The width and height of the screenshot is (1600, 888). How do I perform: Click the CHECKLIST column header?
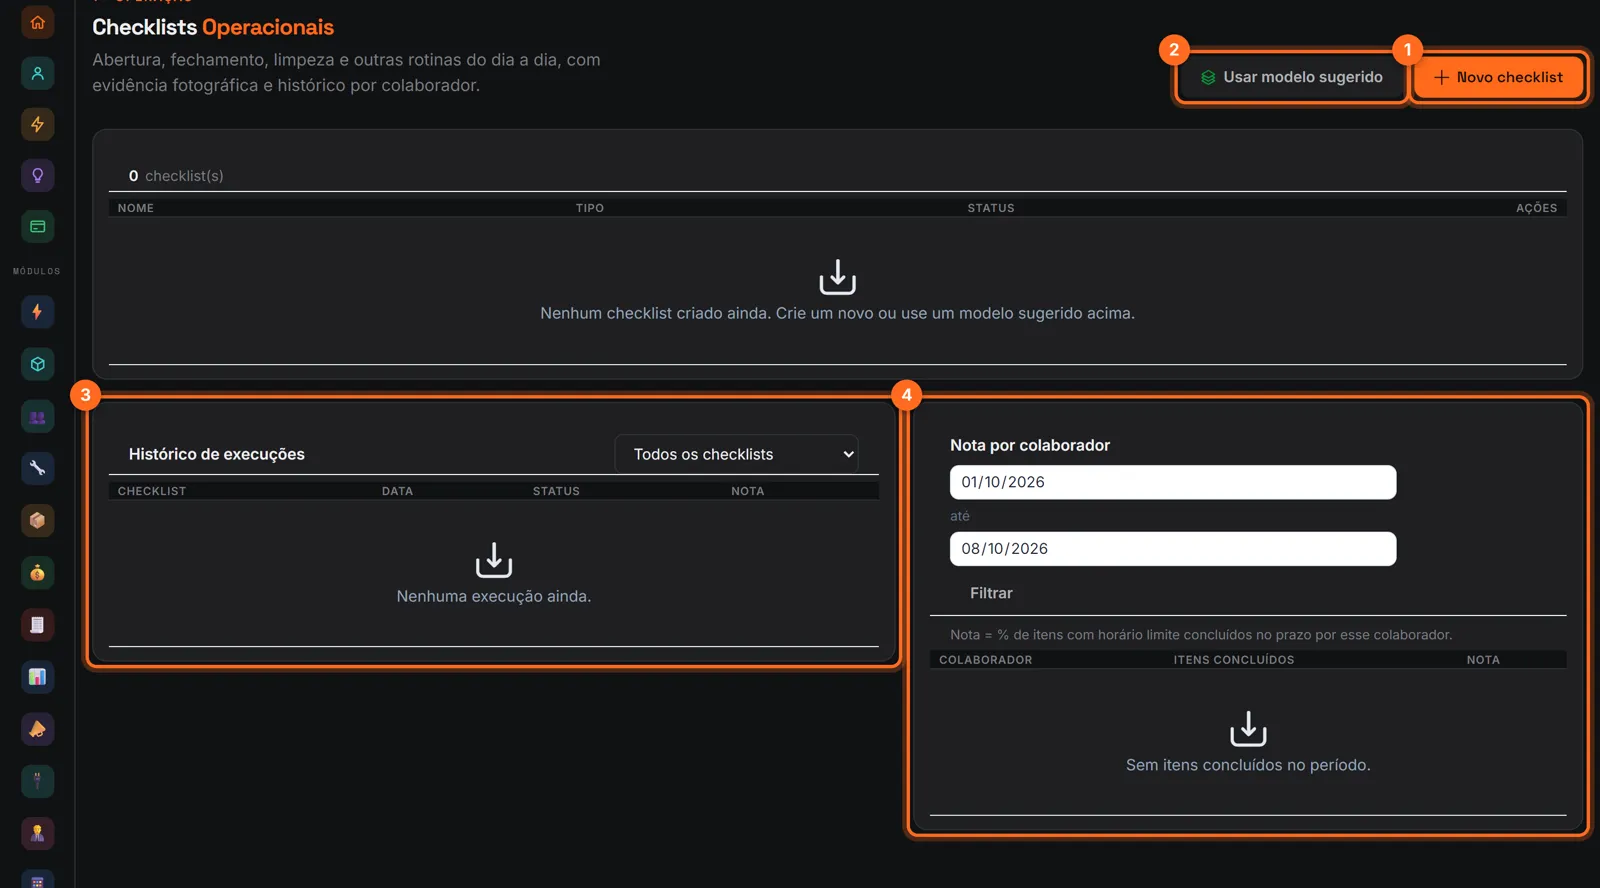click(x=152, y=491)
